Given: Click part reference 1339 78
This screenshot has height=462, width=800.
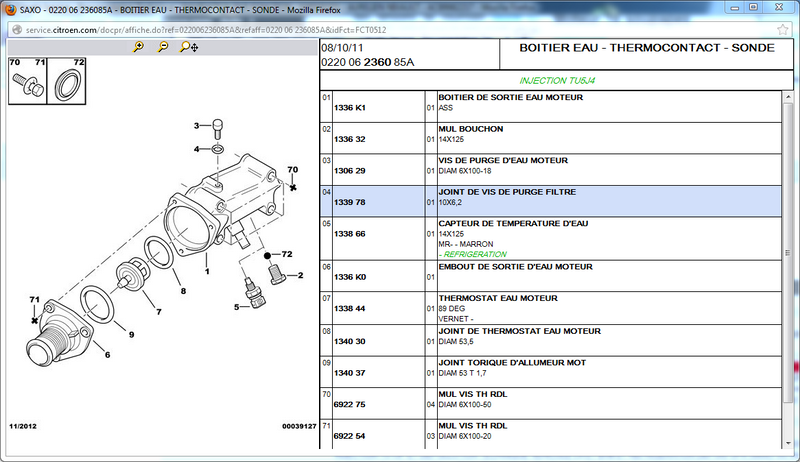Looking at the screenshot, I should pyautogui.click(x=349, y=202).
